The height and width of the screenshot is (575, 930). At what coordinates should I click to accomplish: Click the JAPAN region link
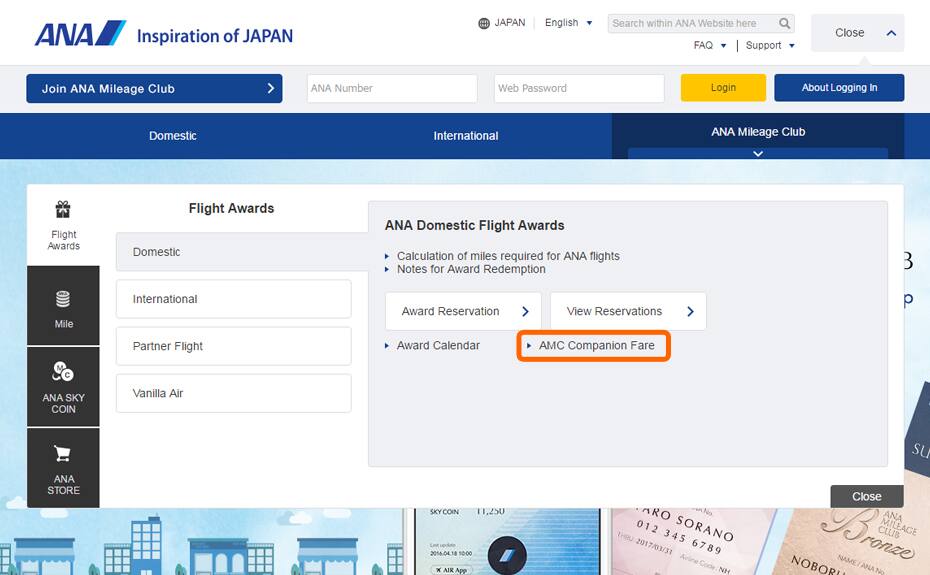tap(509, 23)
